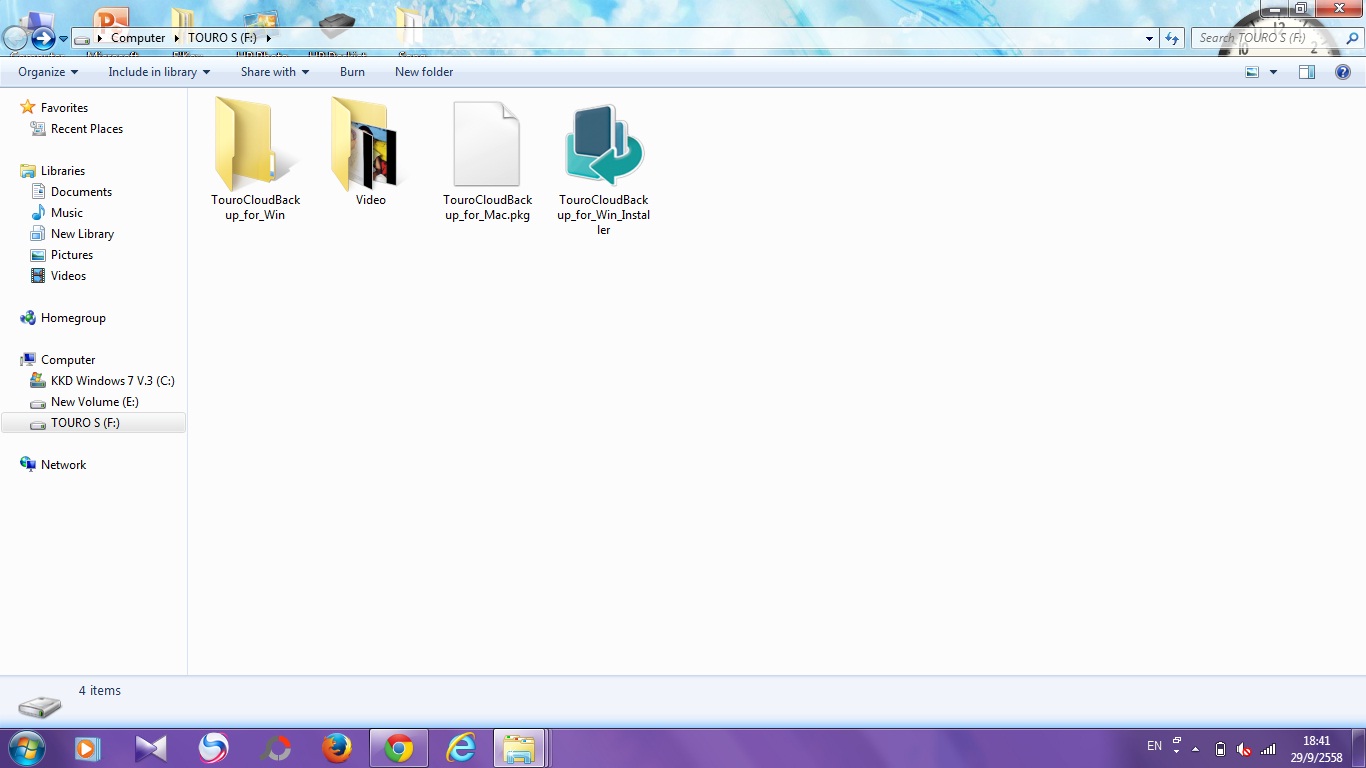Open the TouroCloudBackup_for_Win folder

[x=256, y=160]
